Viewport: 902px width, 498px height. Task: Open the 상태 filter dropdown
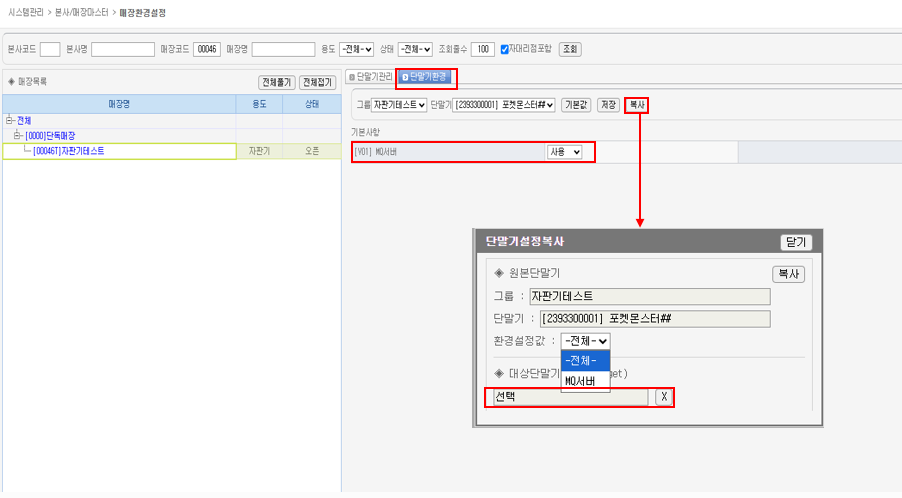(x=415, y=49)
